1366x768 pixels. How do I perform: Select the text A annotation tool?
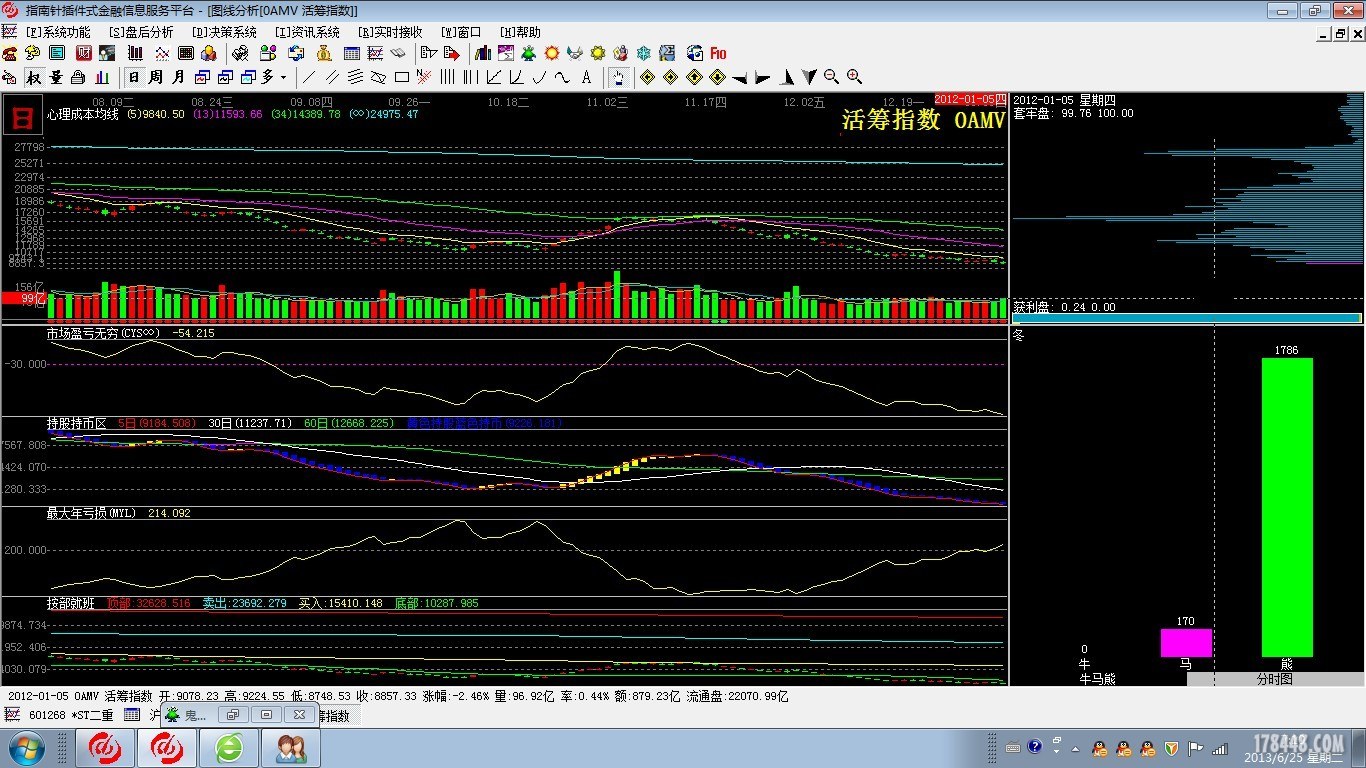pyautogui.click(x=586, y=77)
